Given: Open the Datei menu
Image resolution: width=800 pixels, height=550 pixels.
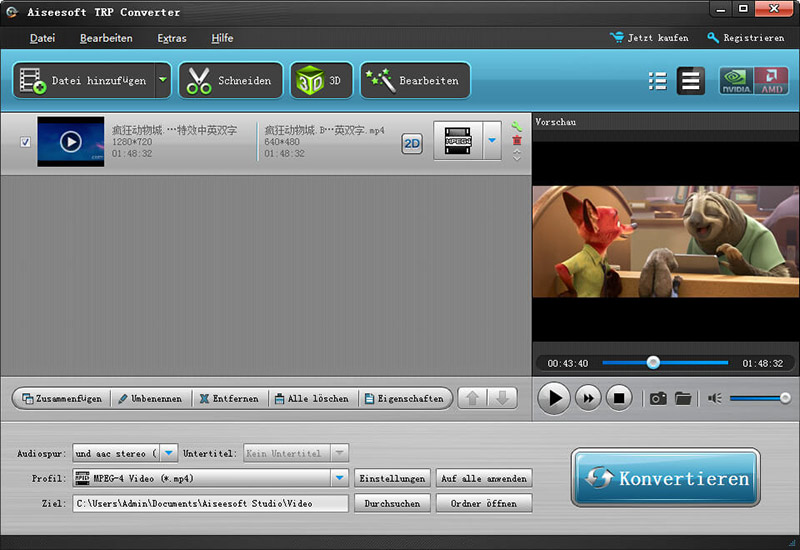Looking at the screenshot, I should tap(42, 38).
